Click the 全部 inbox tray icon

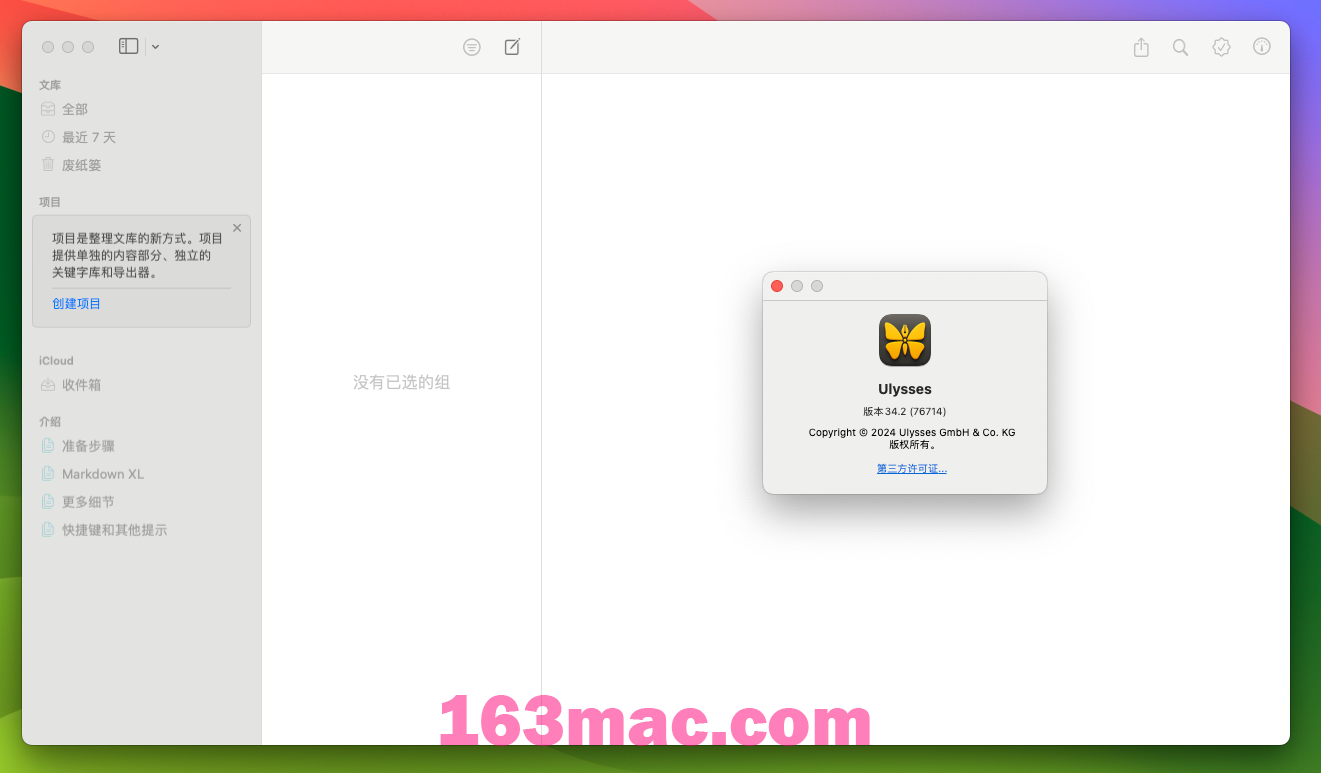(48, 109)
